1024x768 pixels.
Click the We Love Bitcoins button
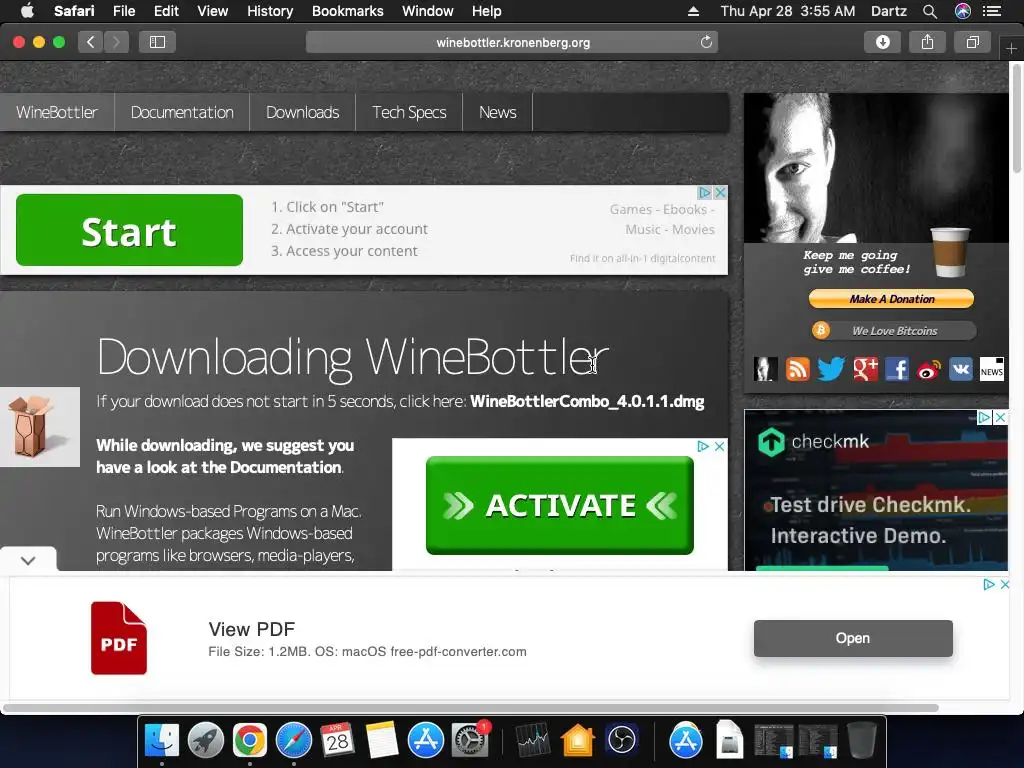tap(894, 330)
